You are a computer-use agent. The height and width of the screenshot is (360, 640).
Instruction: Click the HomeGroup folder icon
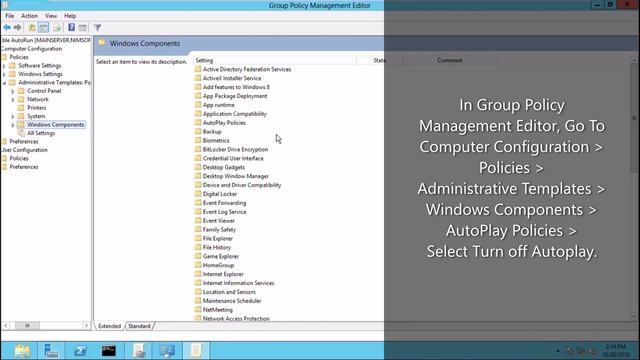tap(198, 265)
